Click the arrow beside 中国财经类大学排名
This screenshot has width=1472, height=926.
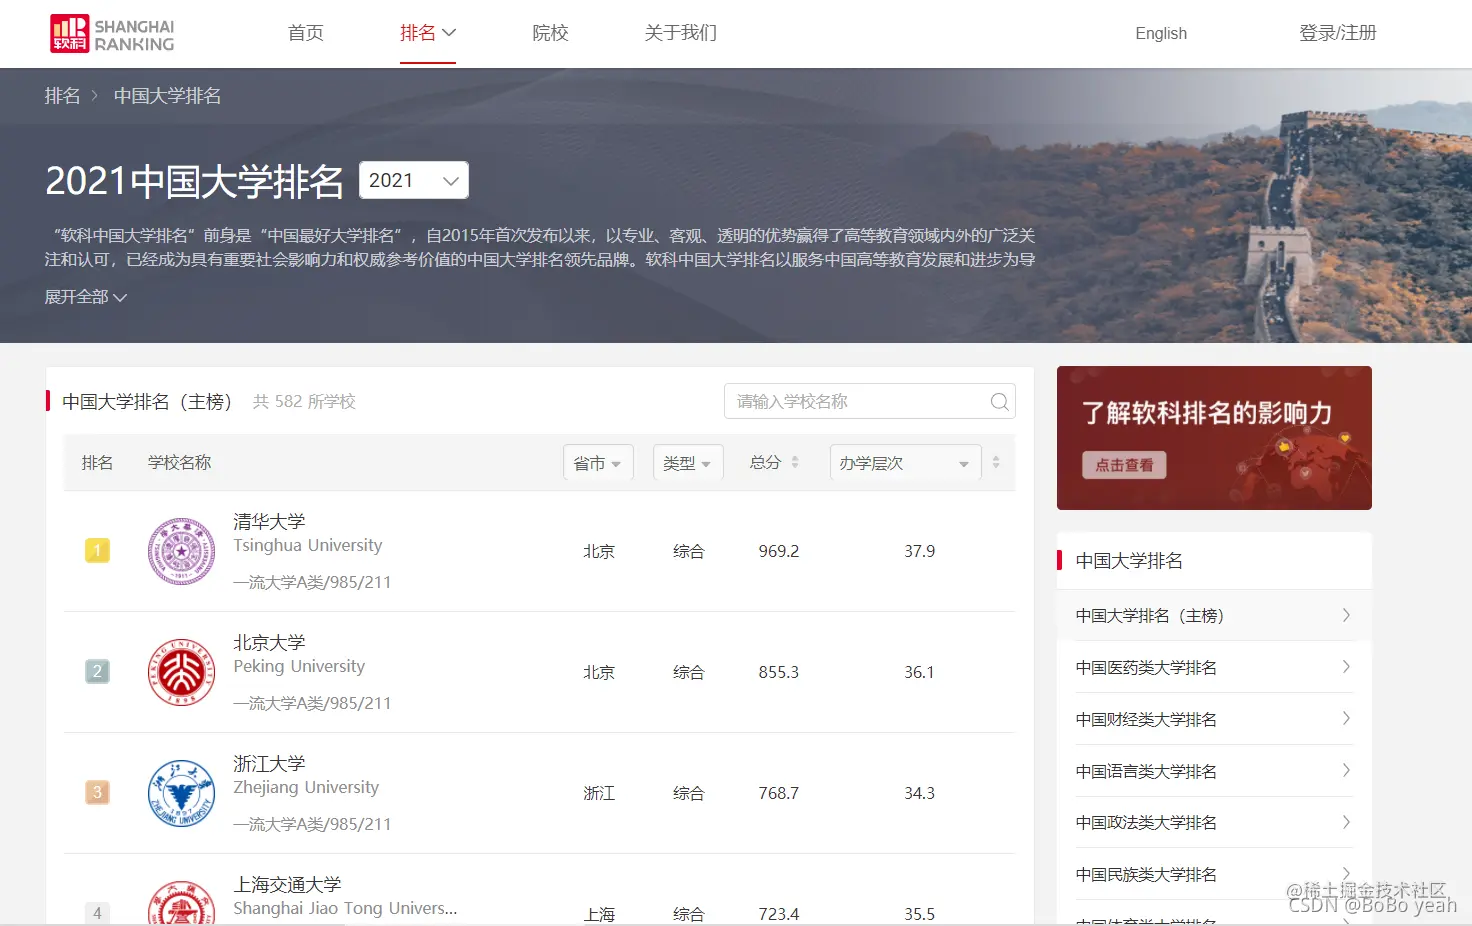[1346, 719]
